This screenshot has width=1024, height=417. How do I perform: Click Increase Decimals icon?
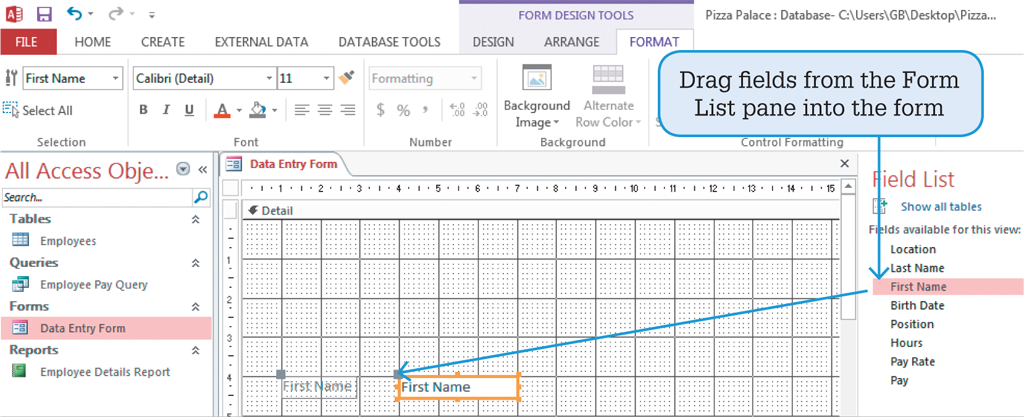[x=457, y=110]
